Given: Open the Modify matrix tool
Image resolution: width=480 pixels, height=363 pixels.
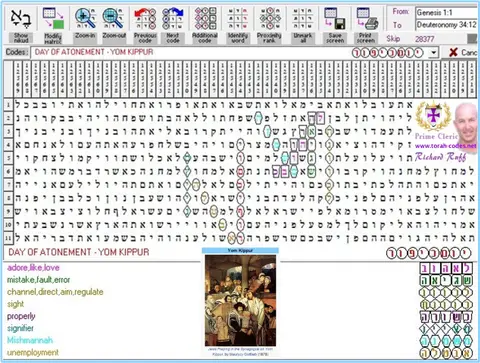Looking at the screenshot, I should pos(53,19).
